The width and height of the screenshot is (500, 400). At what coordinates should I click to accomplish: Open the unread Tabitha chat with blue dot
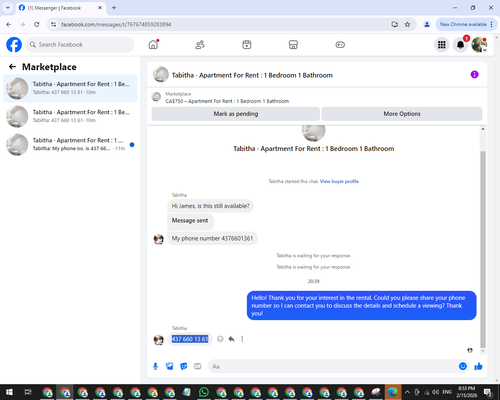(x=70, y=145)
